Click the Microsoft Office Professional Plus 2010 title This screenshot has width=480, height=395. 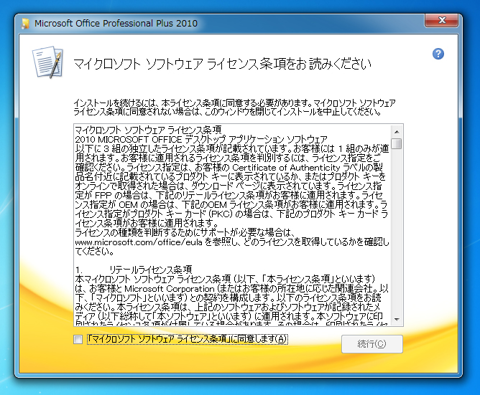click(x=116, y=23)
